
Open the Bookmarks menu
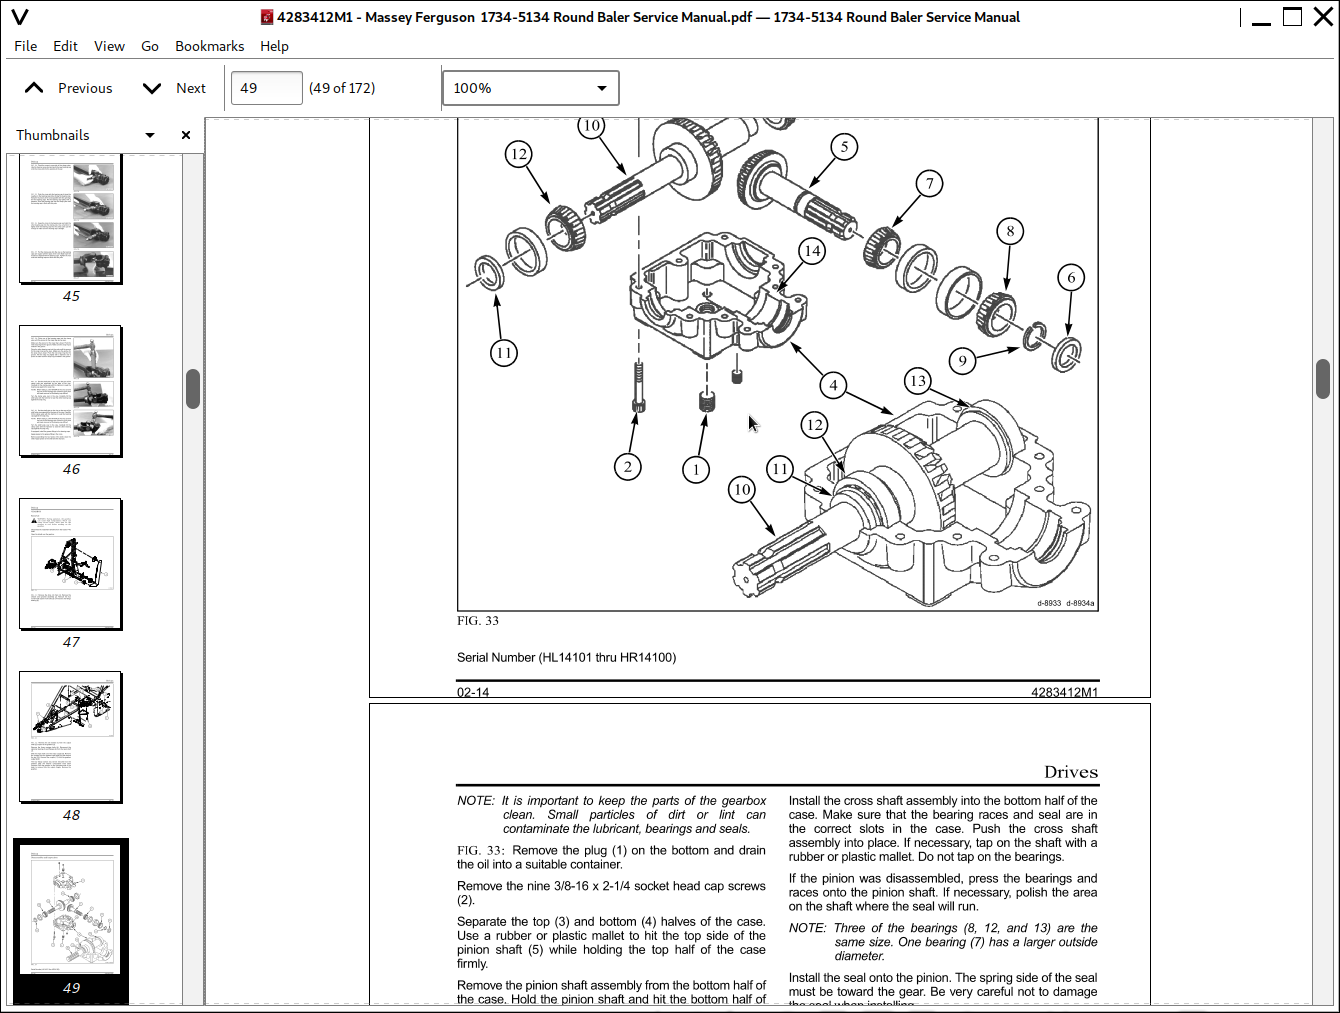tap(209, 46)
